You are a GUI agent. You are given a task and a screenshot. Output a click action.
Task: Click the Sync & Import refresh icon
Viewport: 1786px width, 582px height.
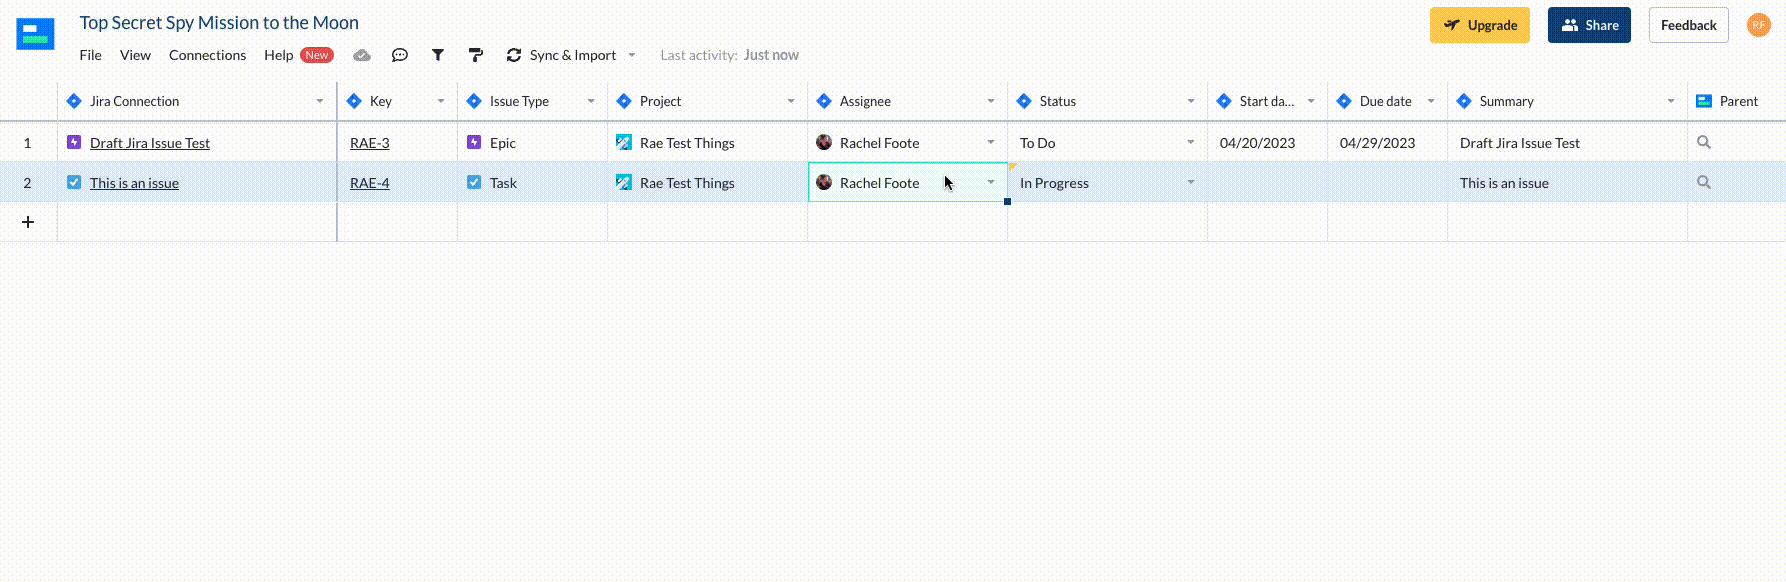point(514,55)
